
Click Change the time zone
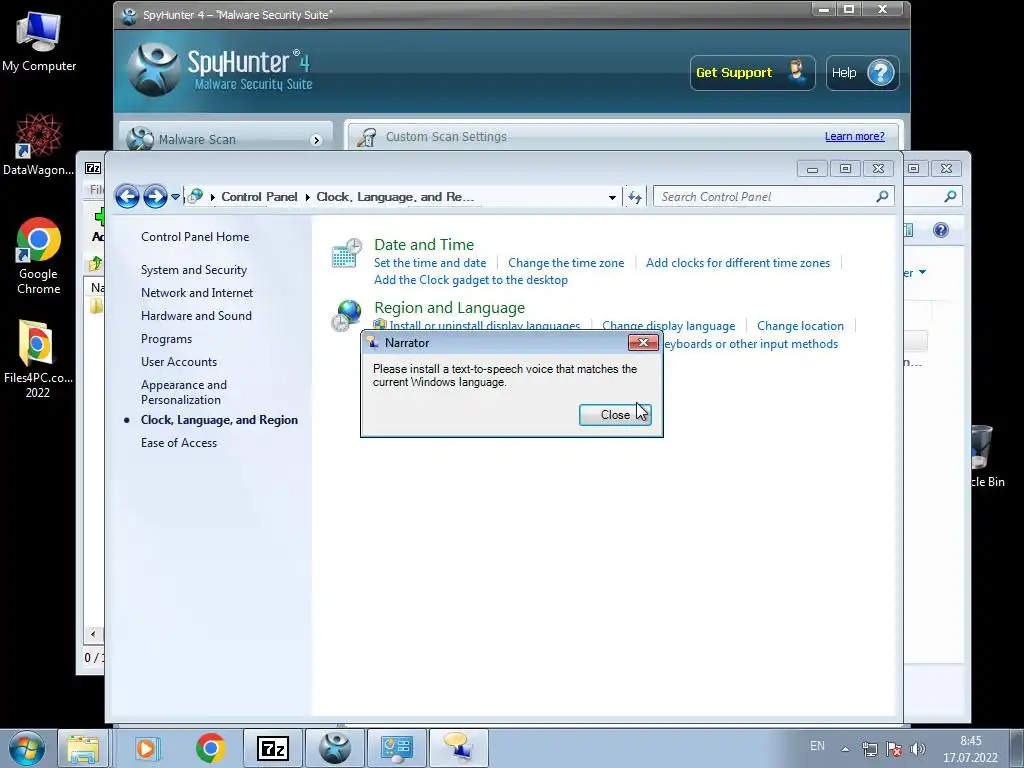tap(566, 263)
